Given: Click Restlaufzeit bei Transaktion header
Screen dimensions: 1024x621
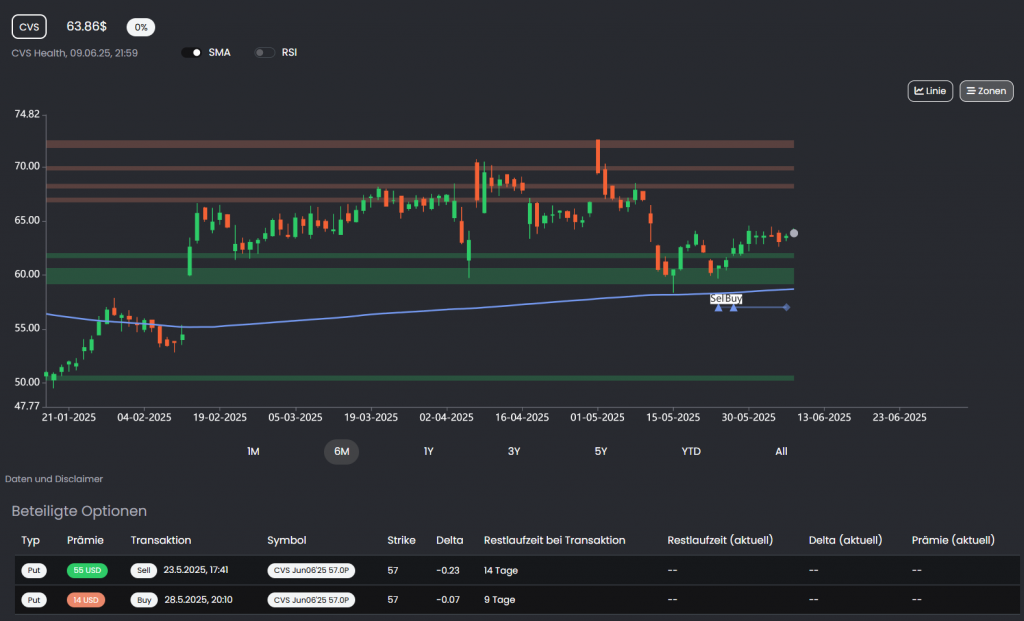Looking at the screenshot, I should point(554,540).
